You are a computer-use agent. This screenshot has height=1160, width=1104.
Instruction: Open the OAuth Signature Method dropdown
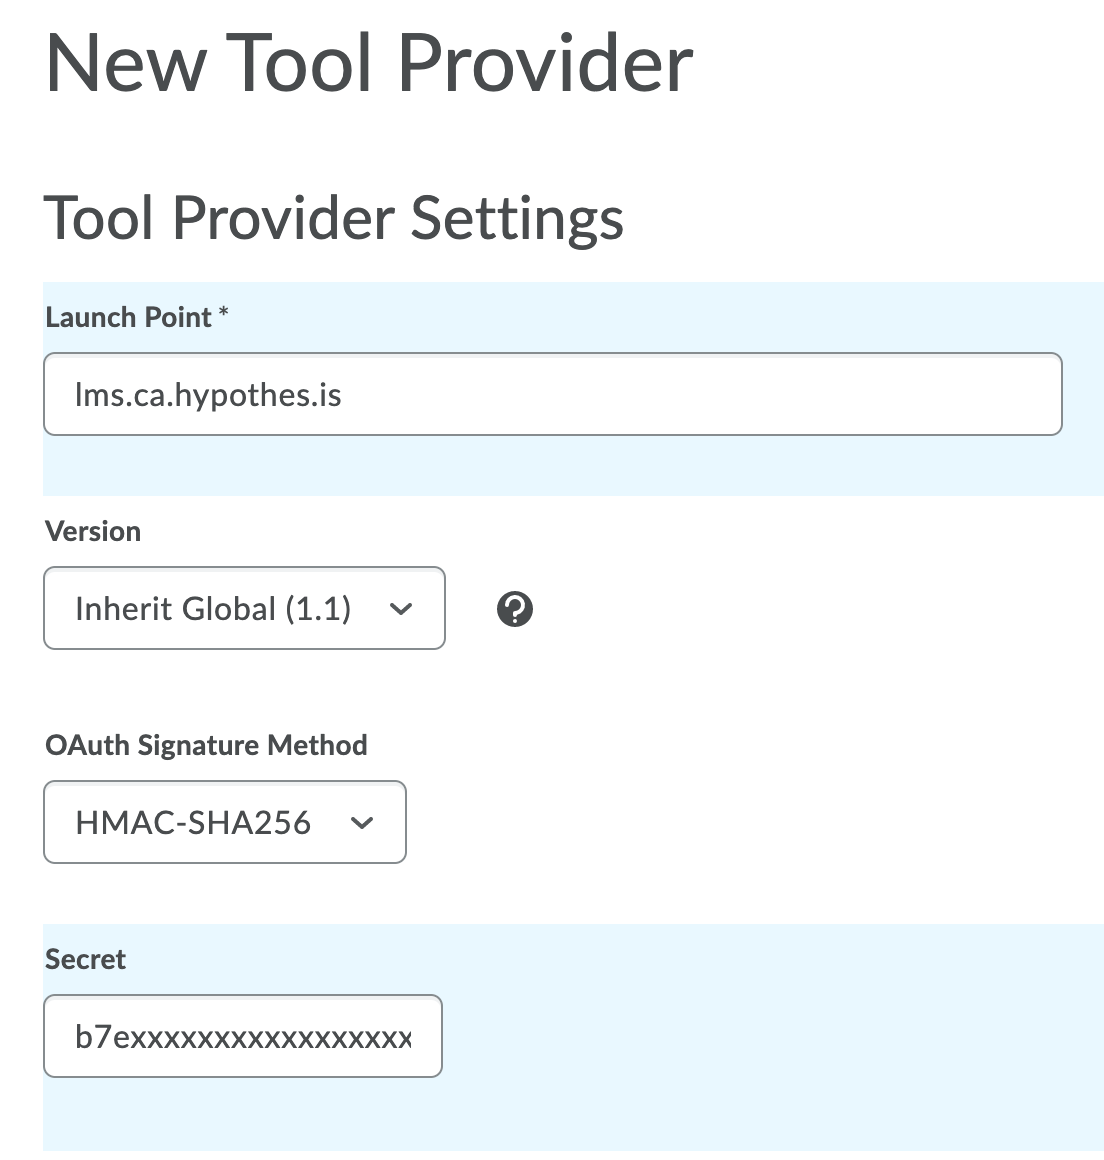click(x=224, y=822)
